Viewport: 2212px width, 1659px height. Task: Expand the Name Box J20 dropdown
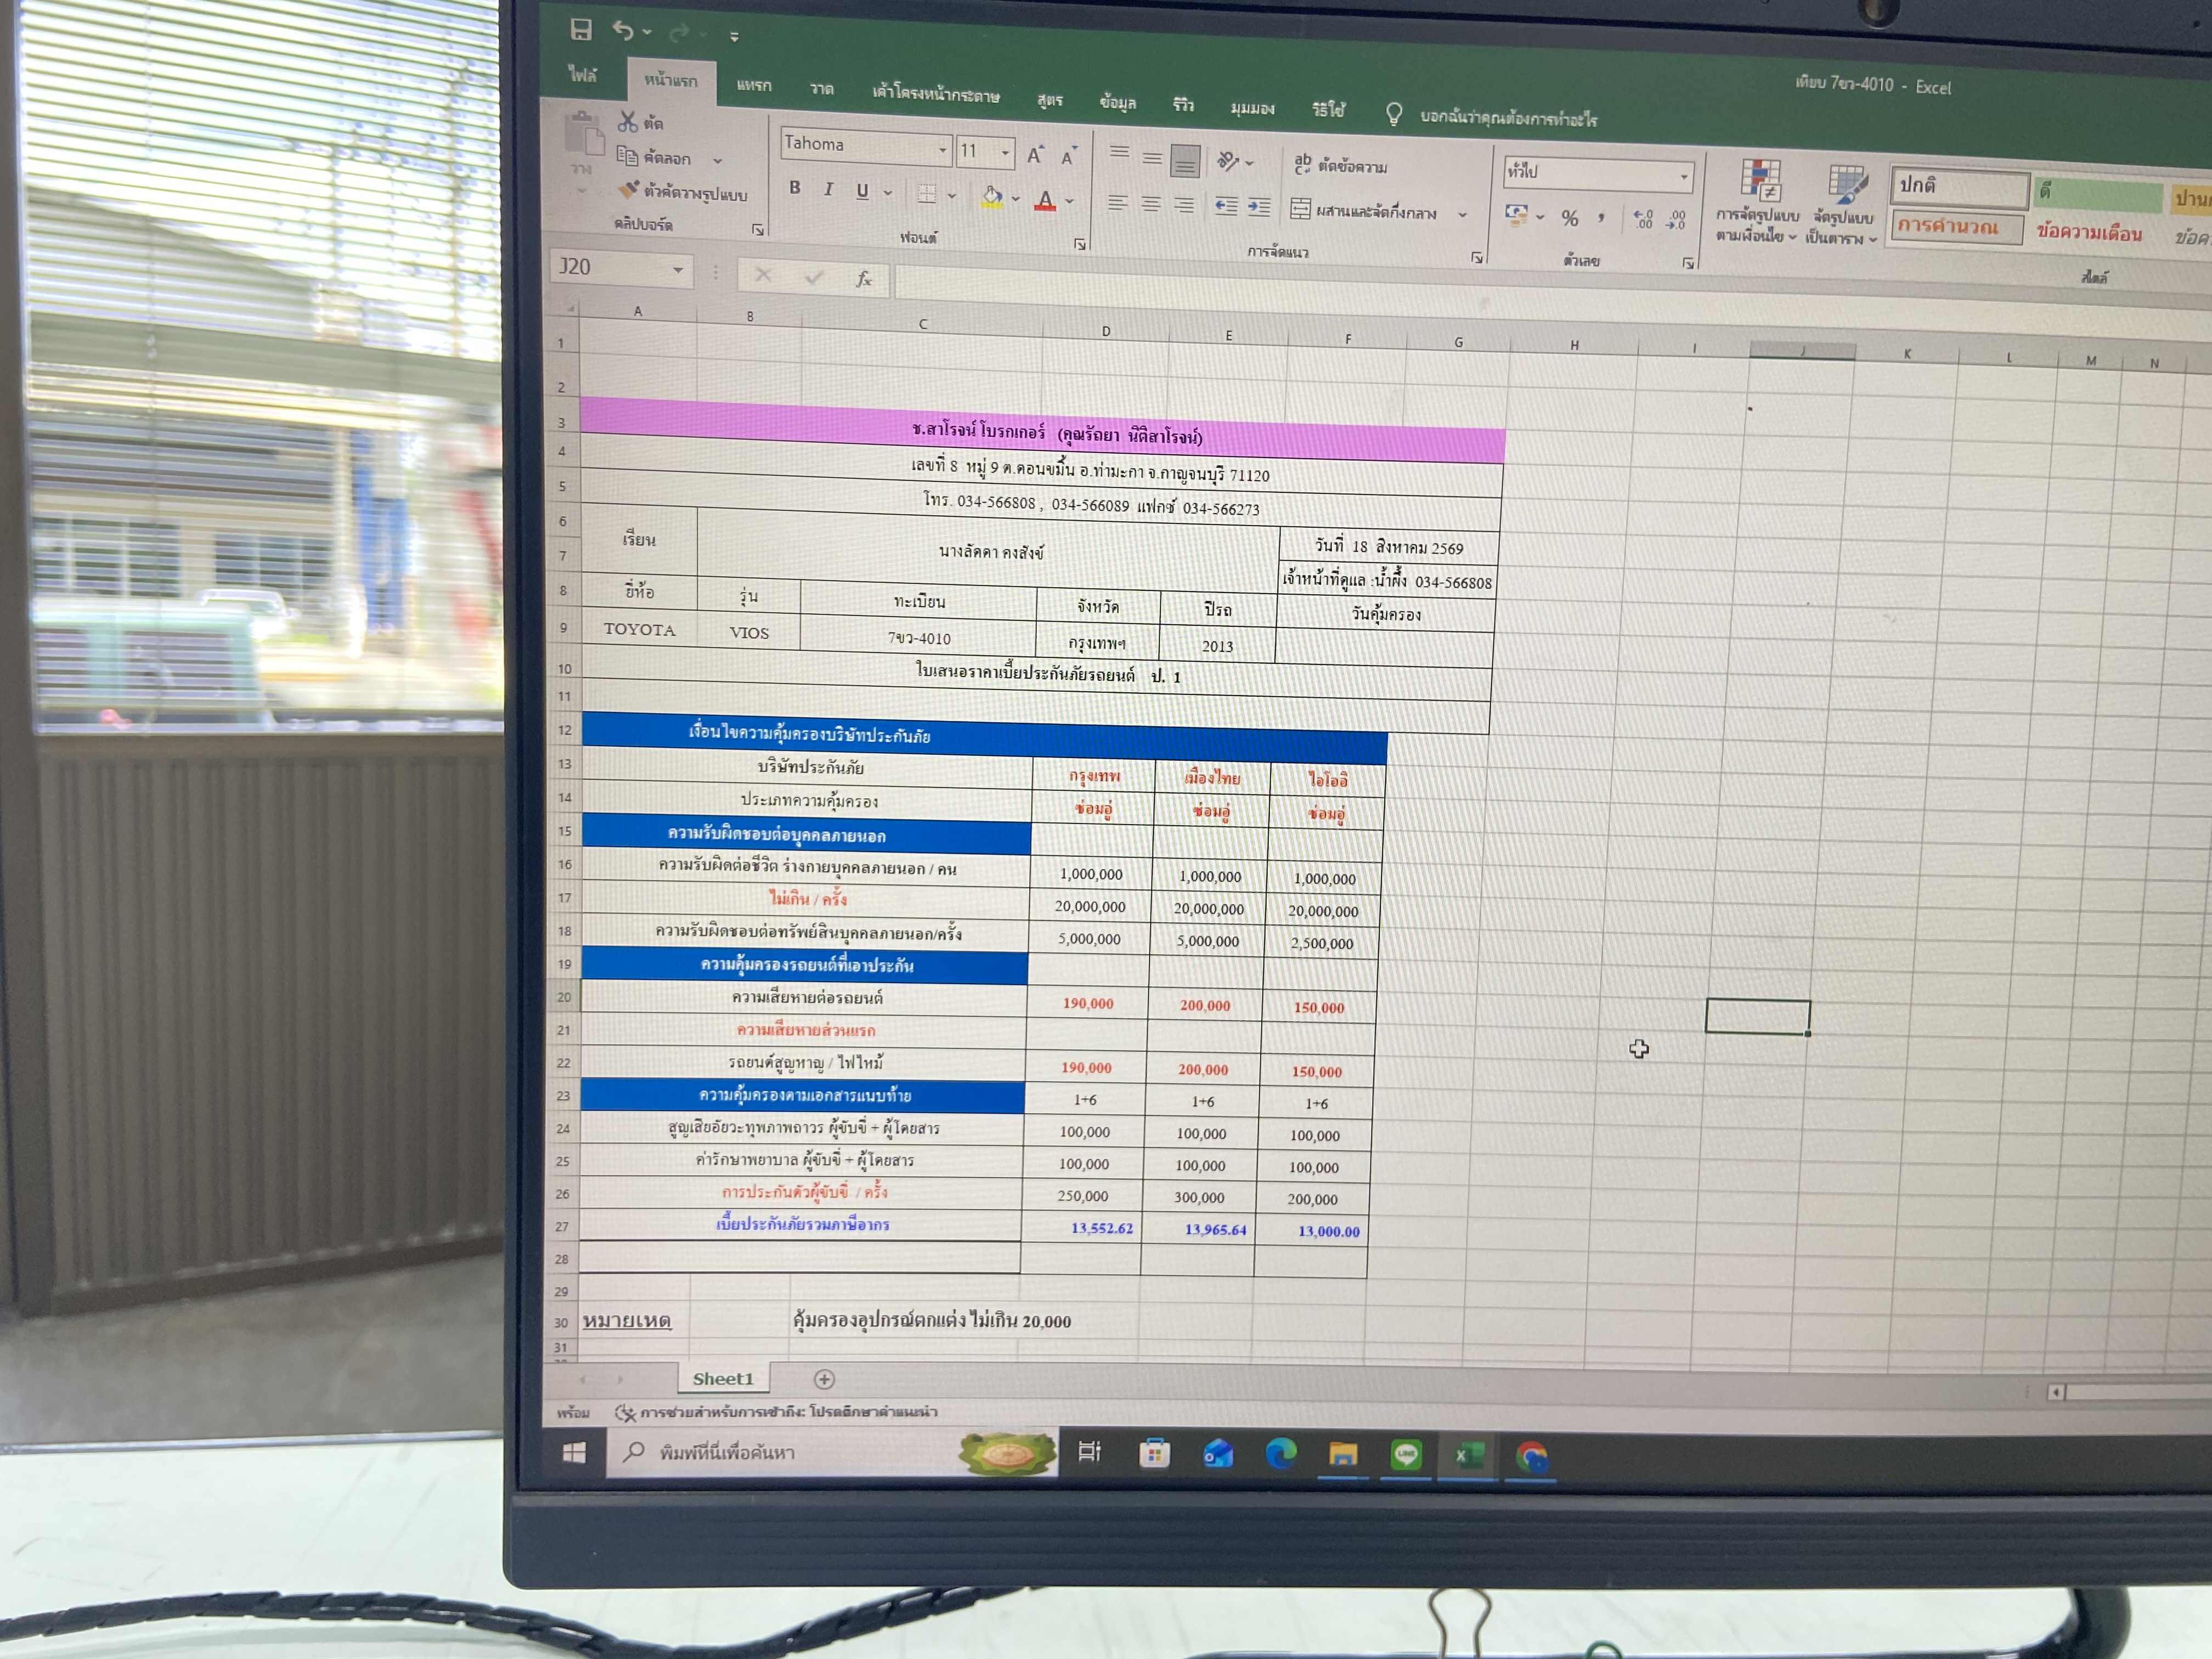[x=678, y=270]
